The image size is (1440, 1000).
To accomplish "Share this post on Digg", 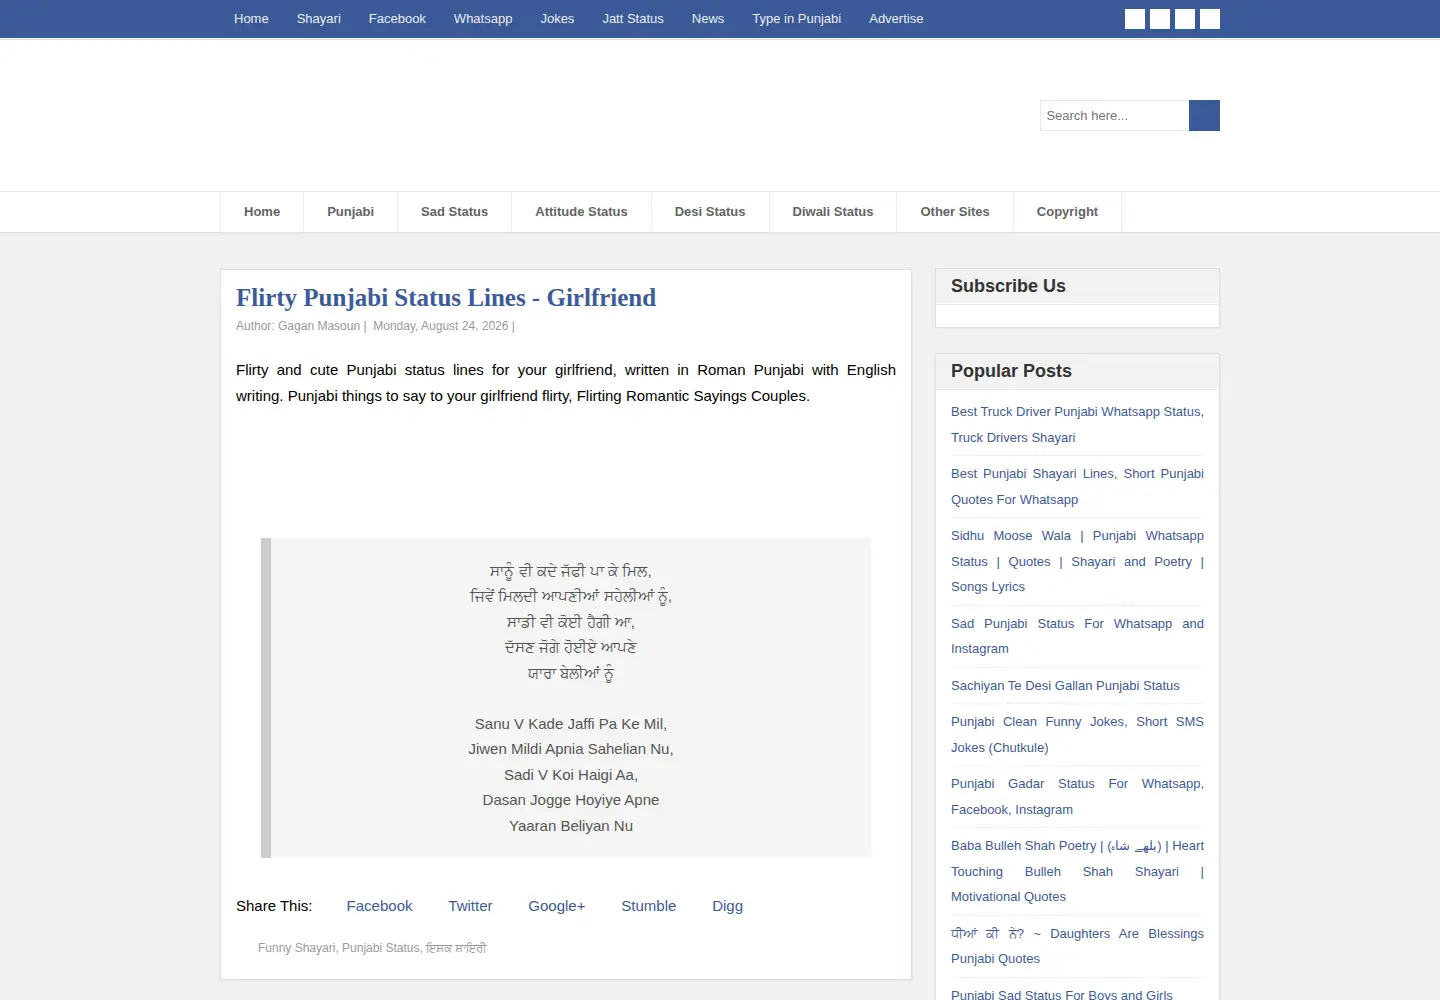I will [x=727, y=906].
